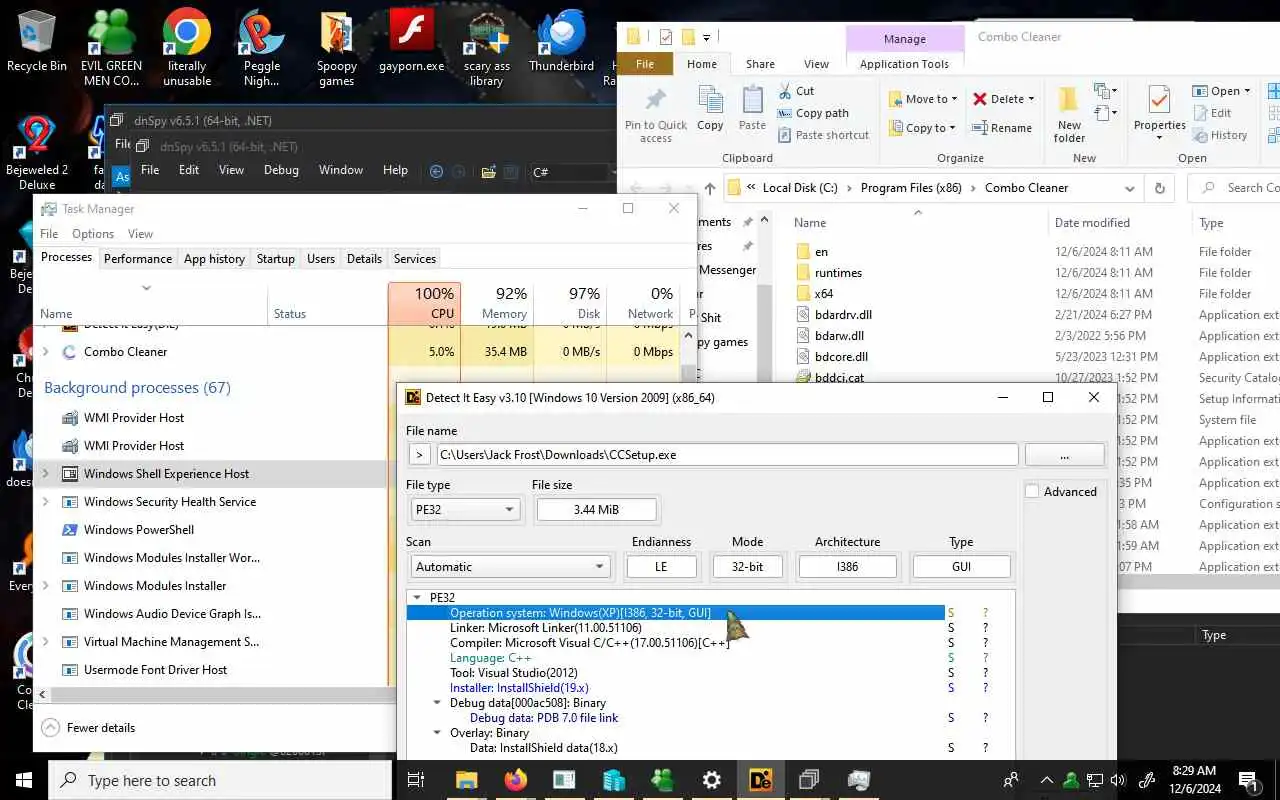Image resolution: width=1280 pixels, height=800 pixels.
Task: Click the '>' button beside File name
Action: click(419, 455)
